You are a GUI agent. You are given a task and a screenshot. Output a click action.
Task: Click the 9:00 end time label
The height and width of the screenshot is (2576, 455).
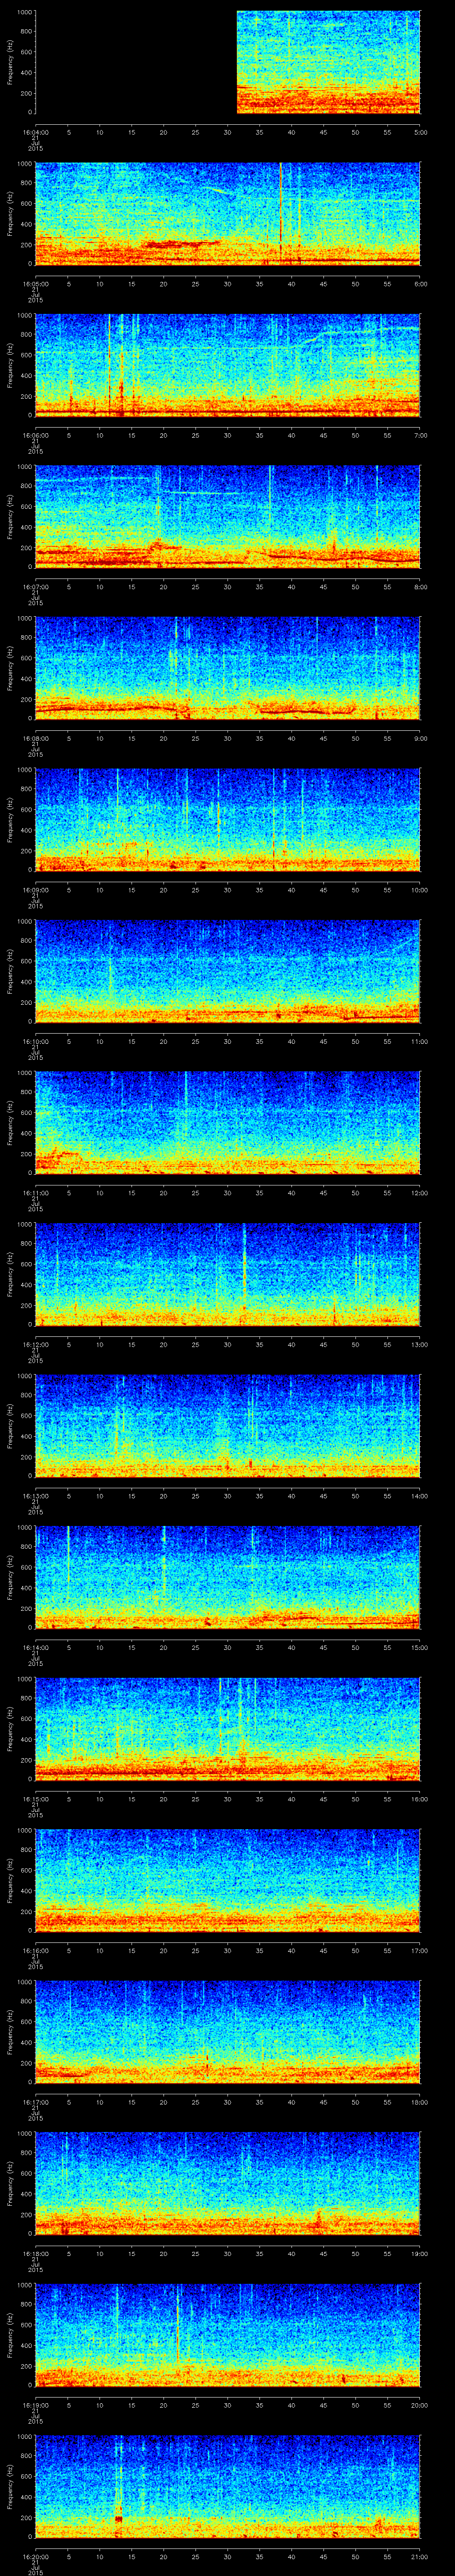coord(420,738)
